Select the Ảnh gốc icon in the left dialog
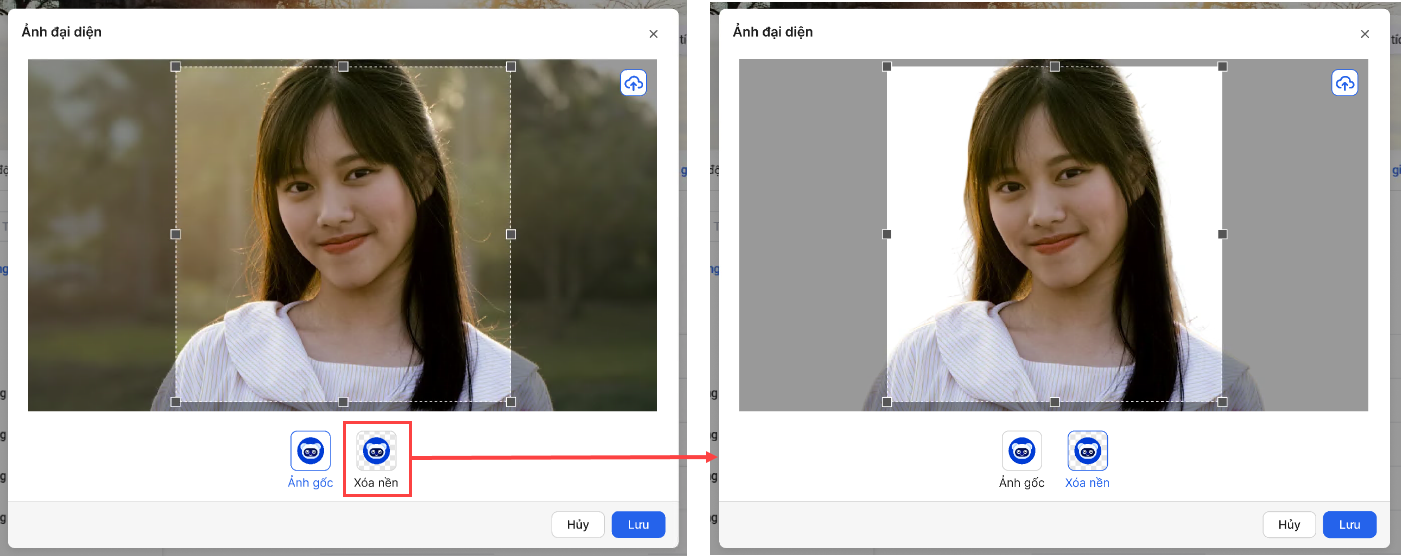The width and height of the screenshot is (1401, 556). click(310, 451)
